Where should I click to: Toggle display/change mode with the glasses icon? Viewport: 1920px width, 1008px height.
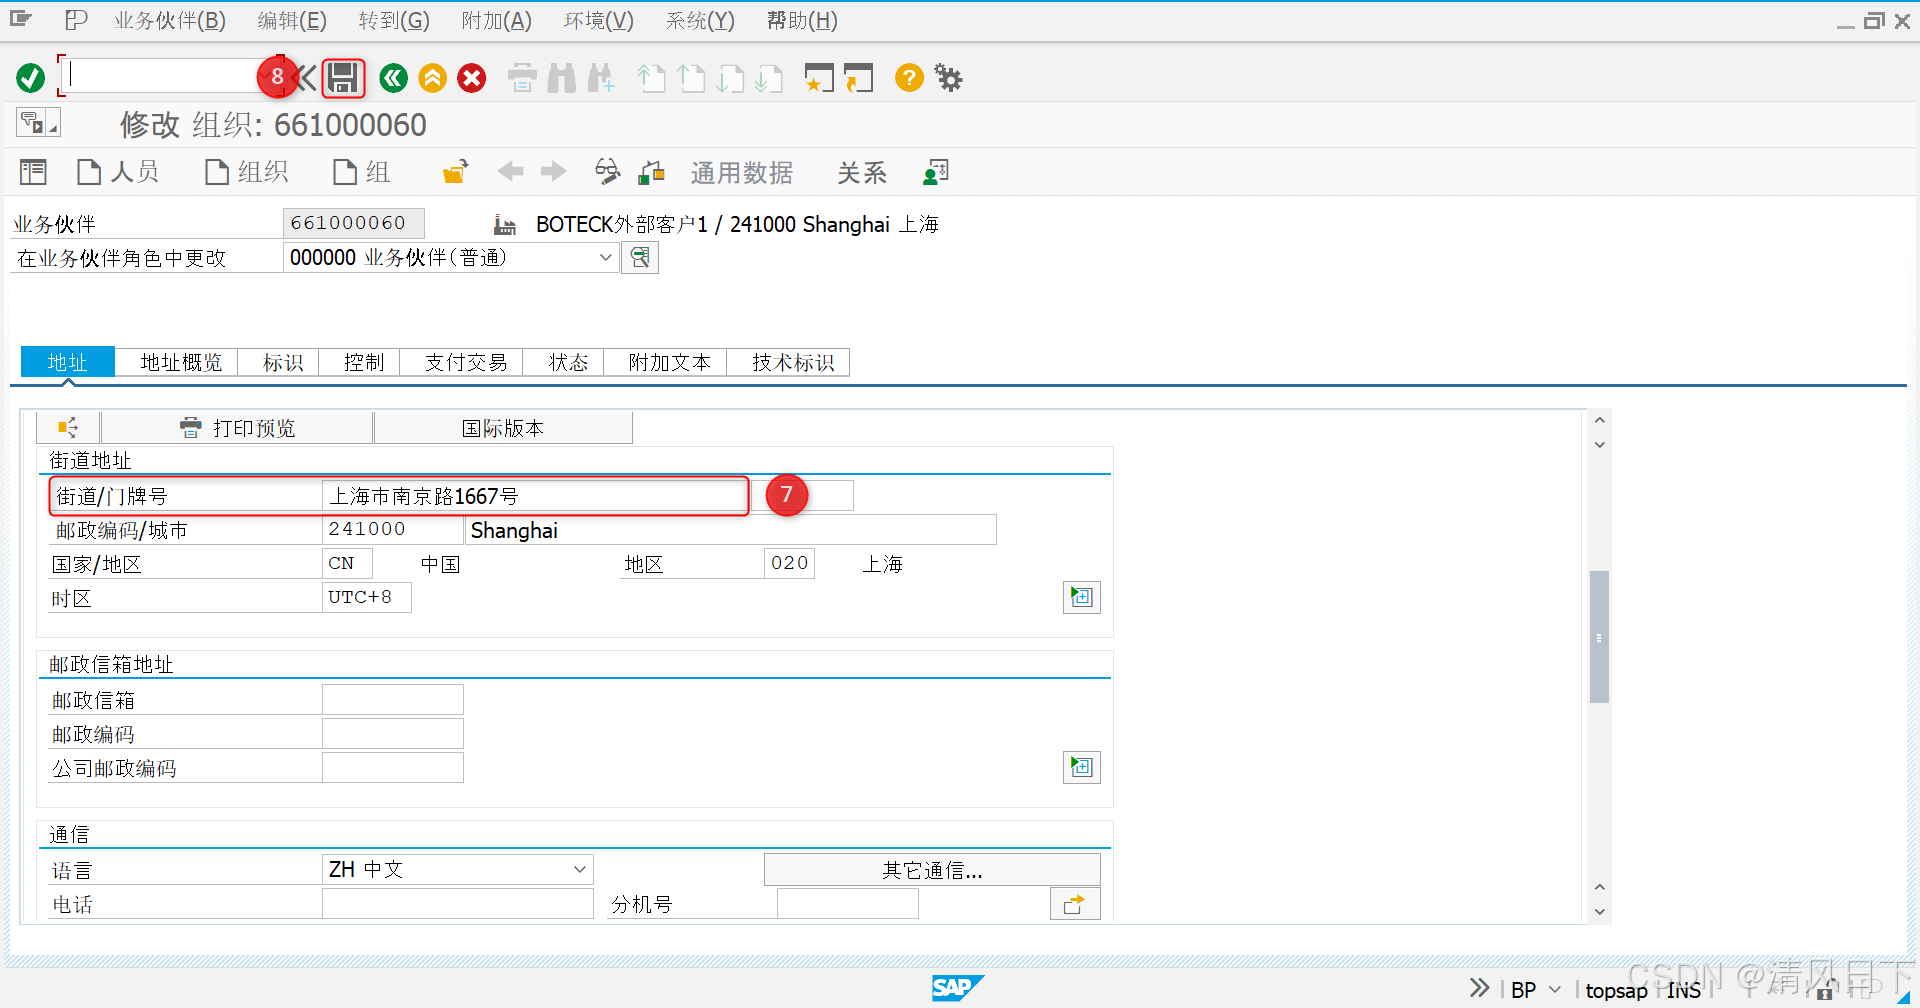[606, 171]
